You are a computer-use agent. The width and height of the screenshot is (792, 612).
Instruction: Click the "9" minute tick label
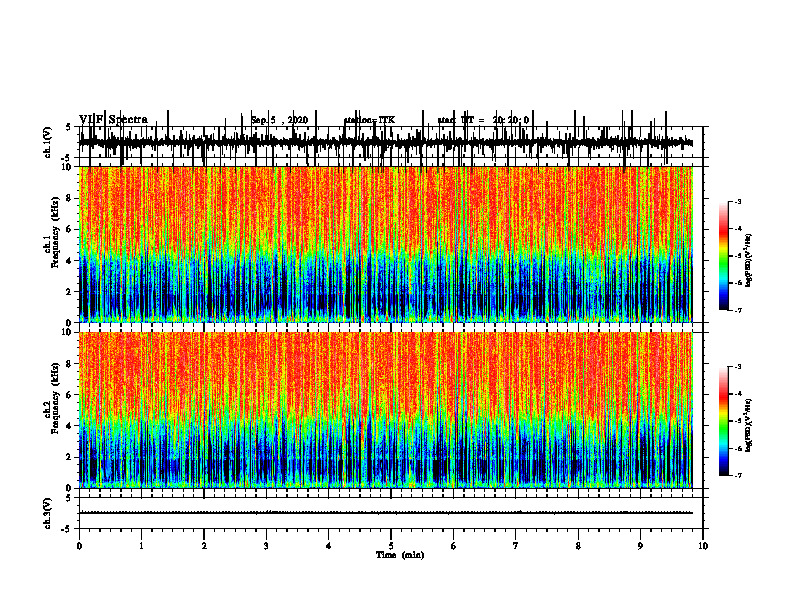pyautogui.click(x=640, y=546)
